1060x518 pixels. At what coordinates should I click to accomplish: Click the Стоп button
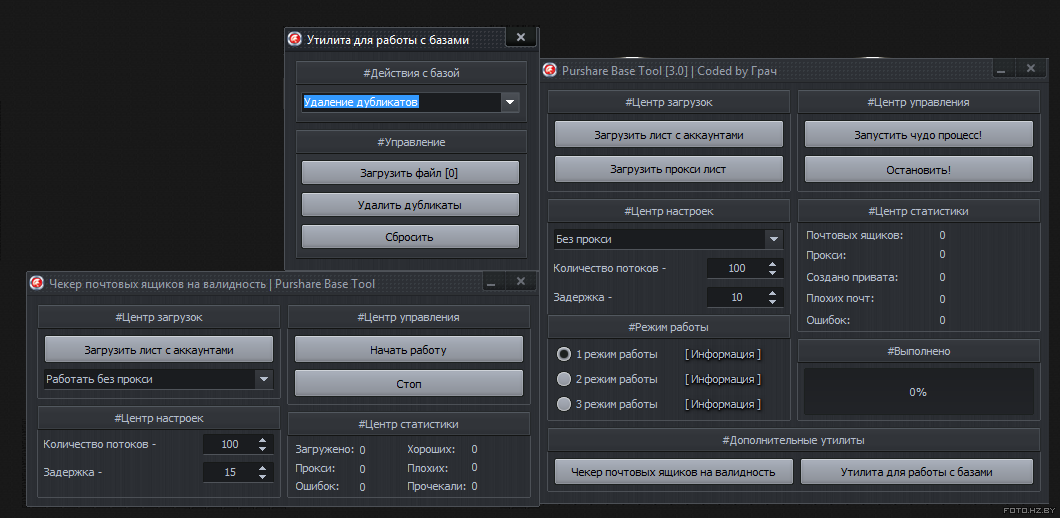click(408, 383)
